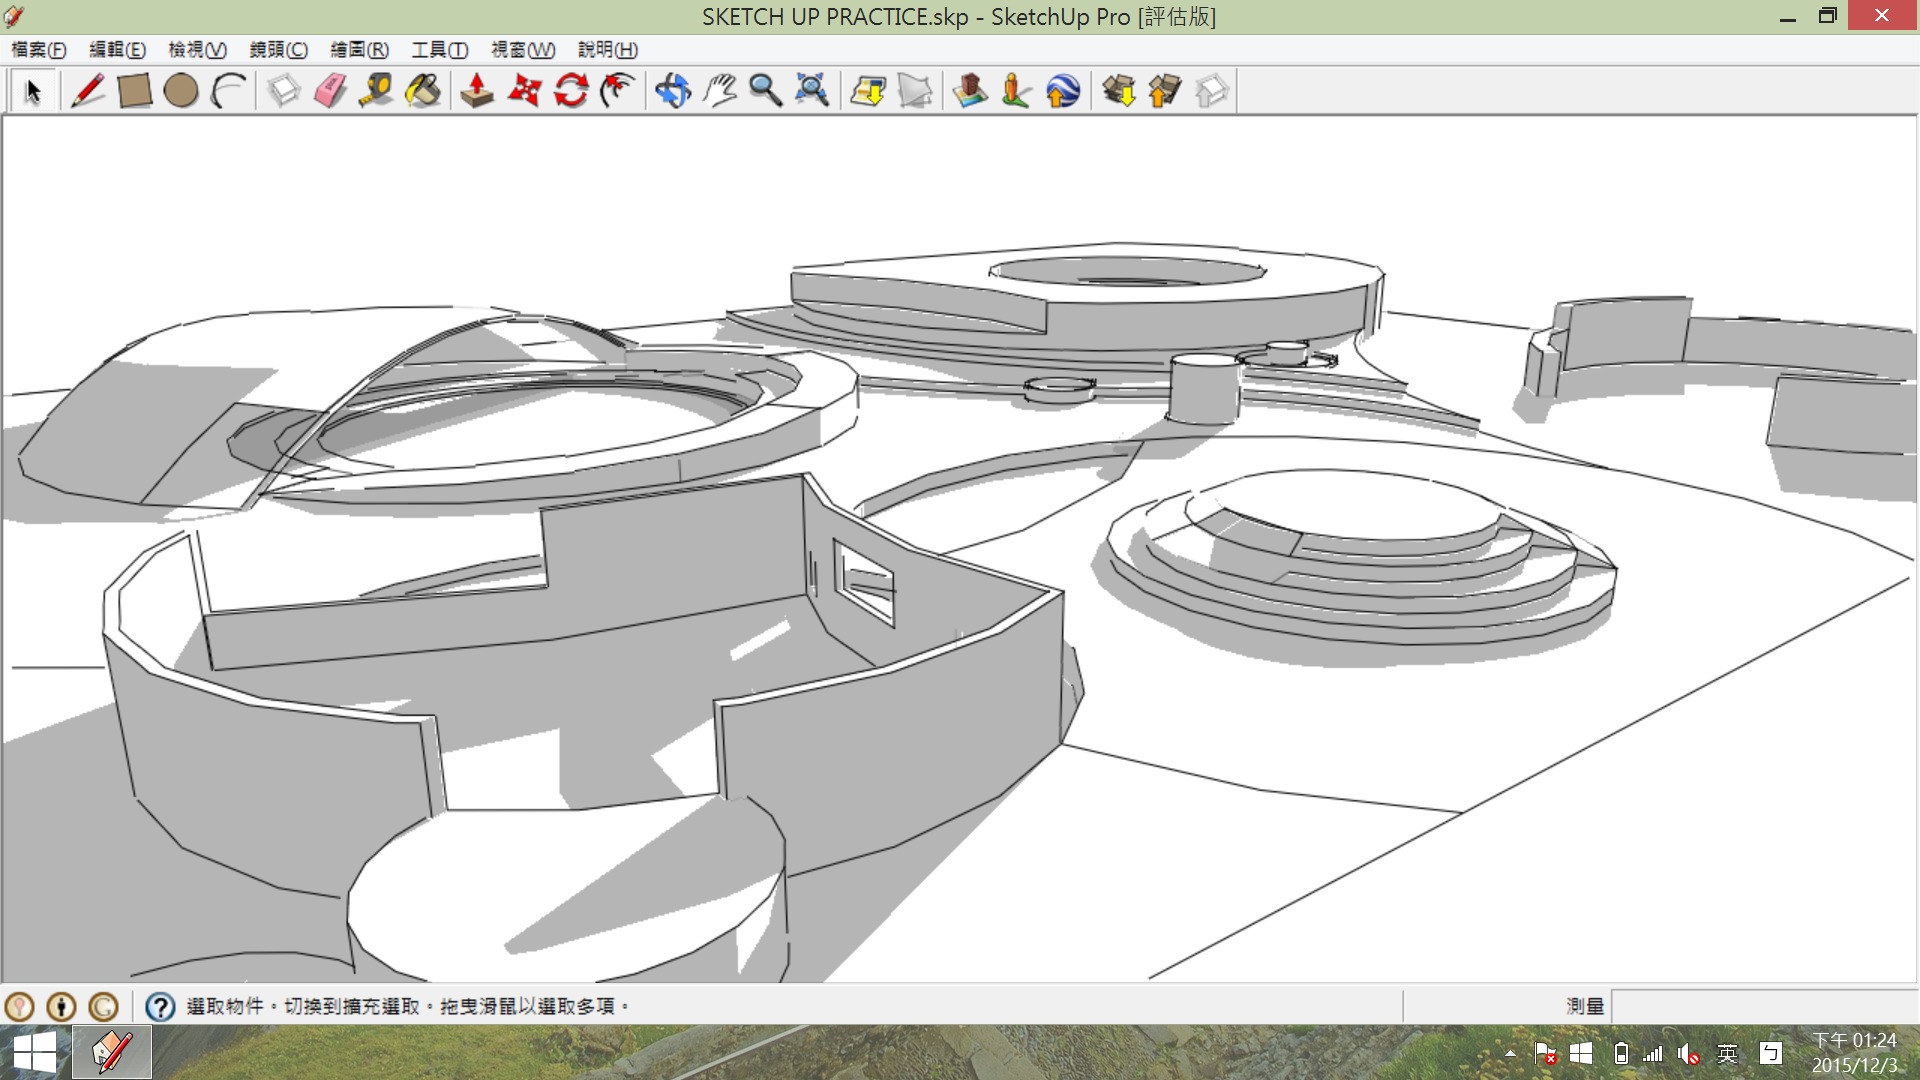Viewport: 1920px width, 1080px height.
Task: Select the Zoom magnifier tool
Action: pos(766,91)
